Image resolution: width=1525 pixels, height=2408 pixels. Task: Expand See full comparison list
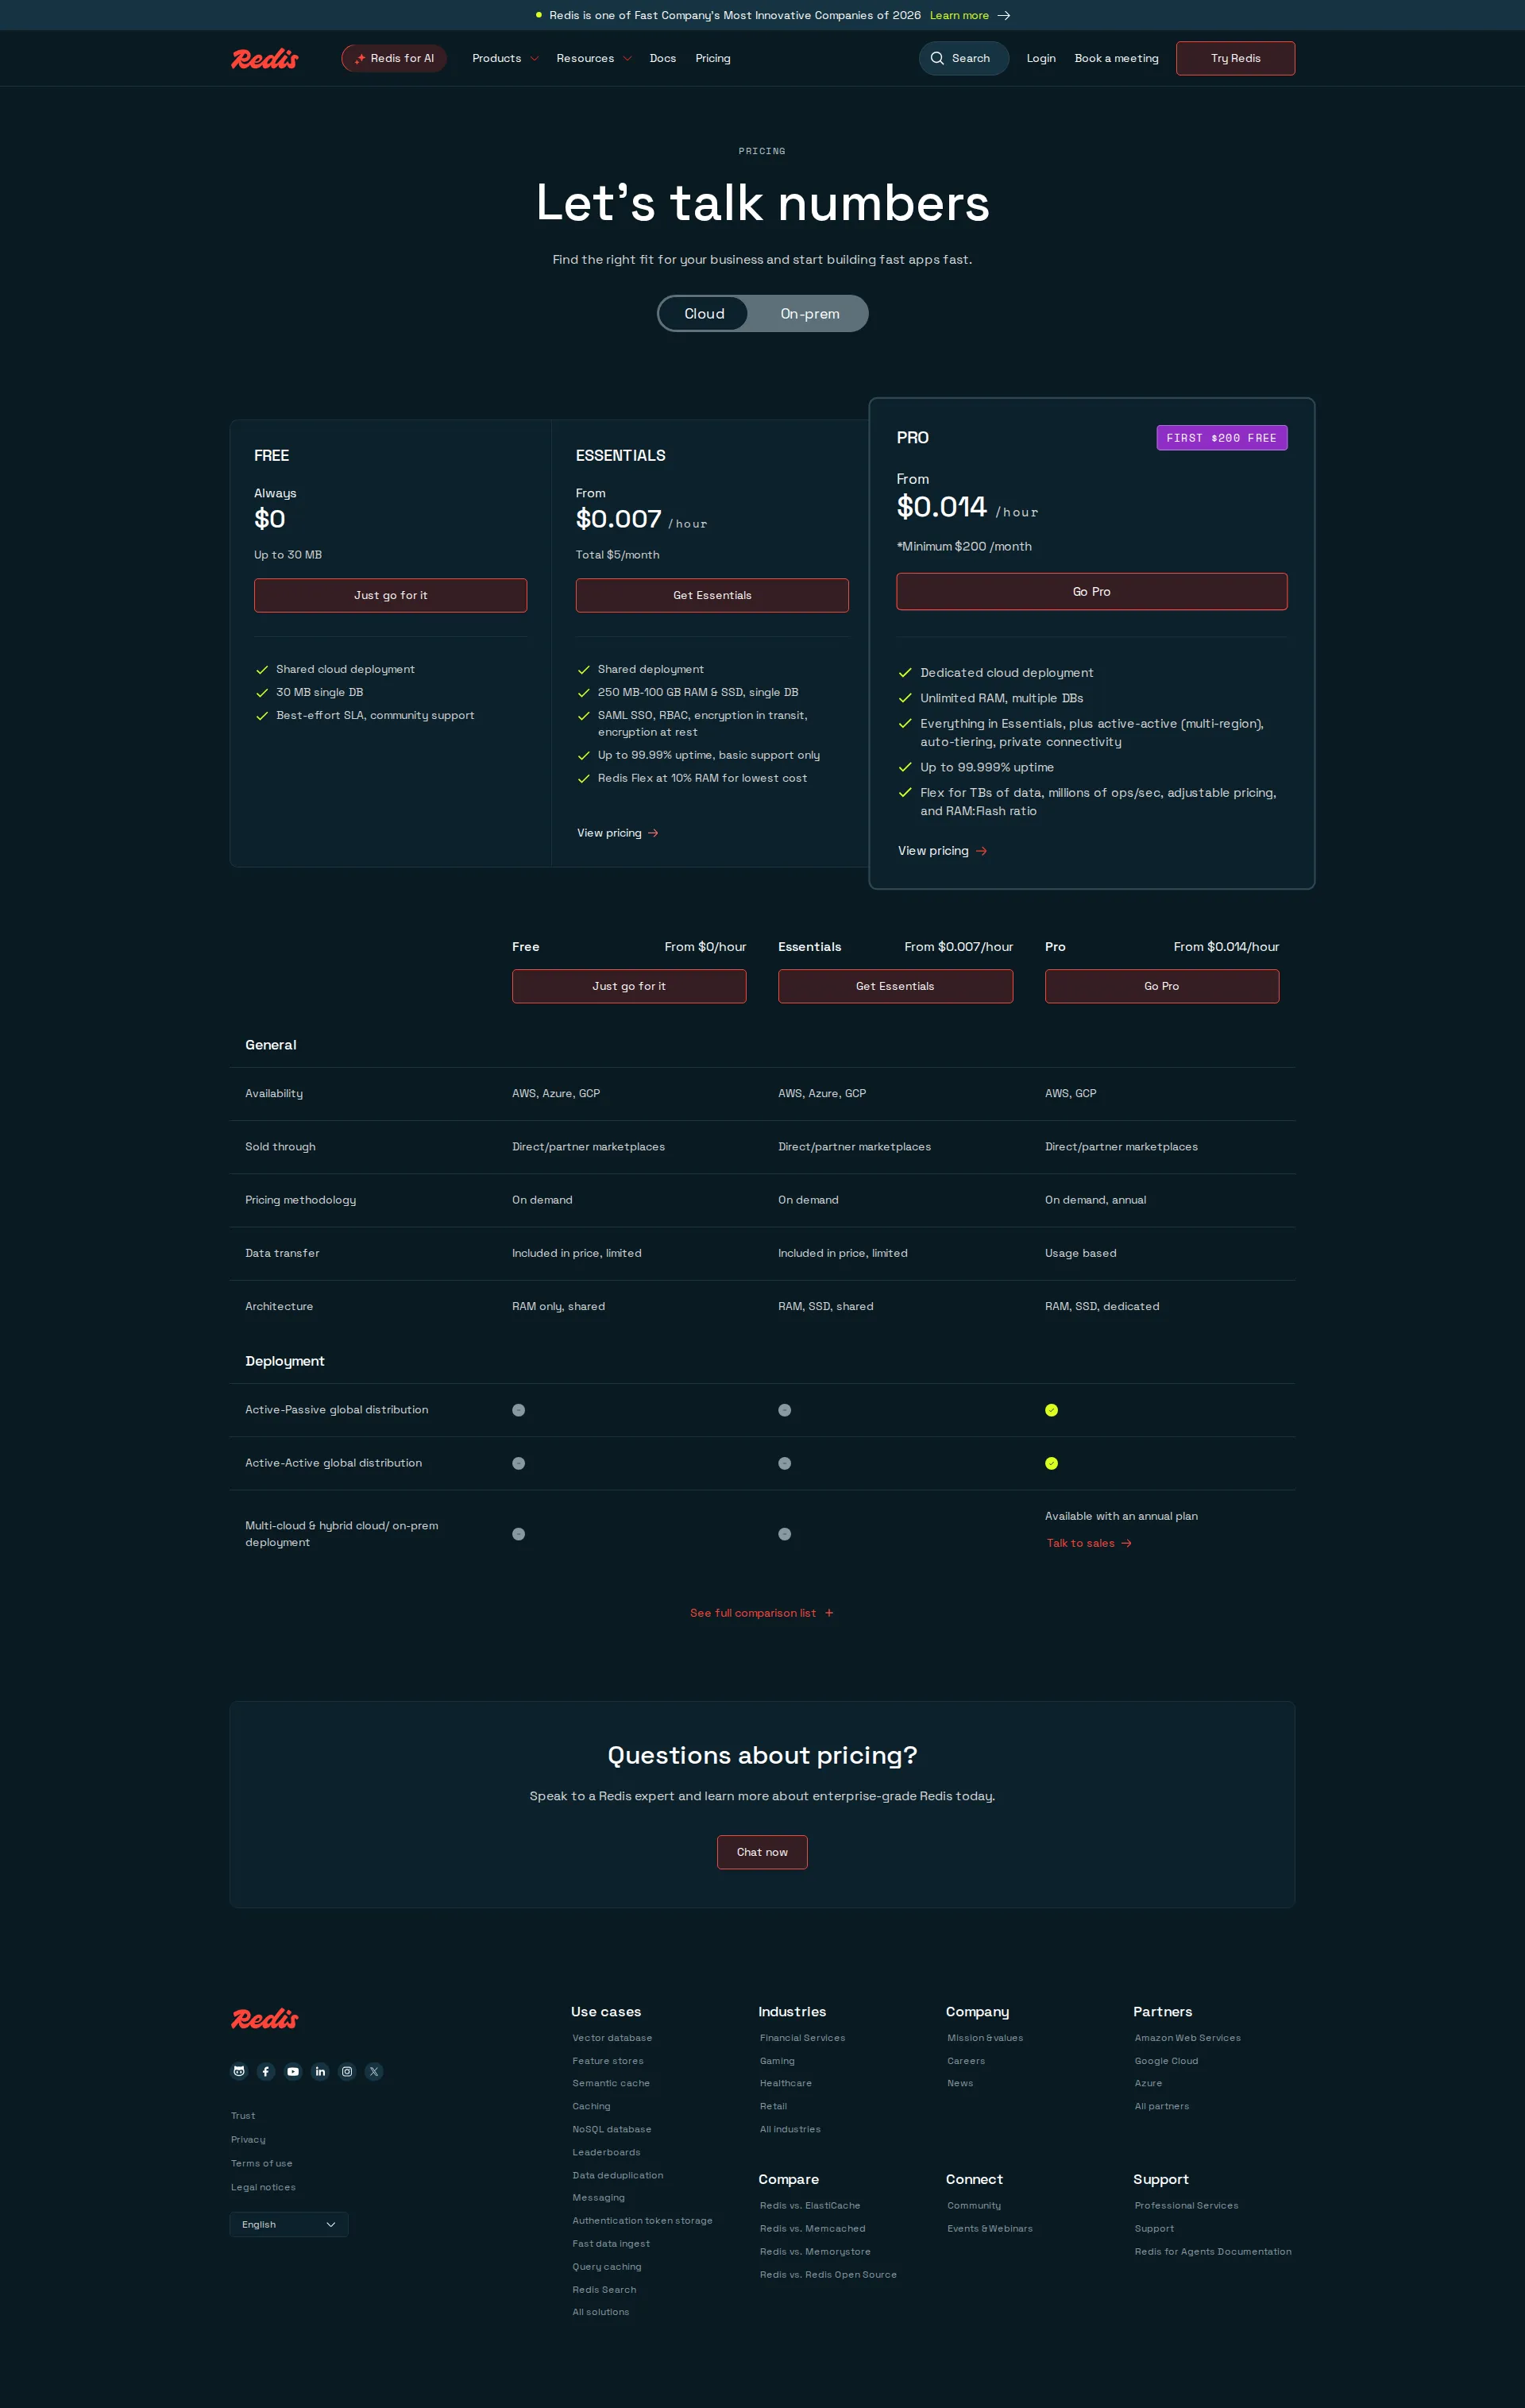coord(762,1612)
